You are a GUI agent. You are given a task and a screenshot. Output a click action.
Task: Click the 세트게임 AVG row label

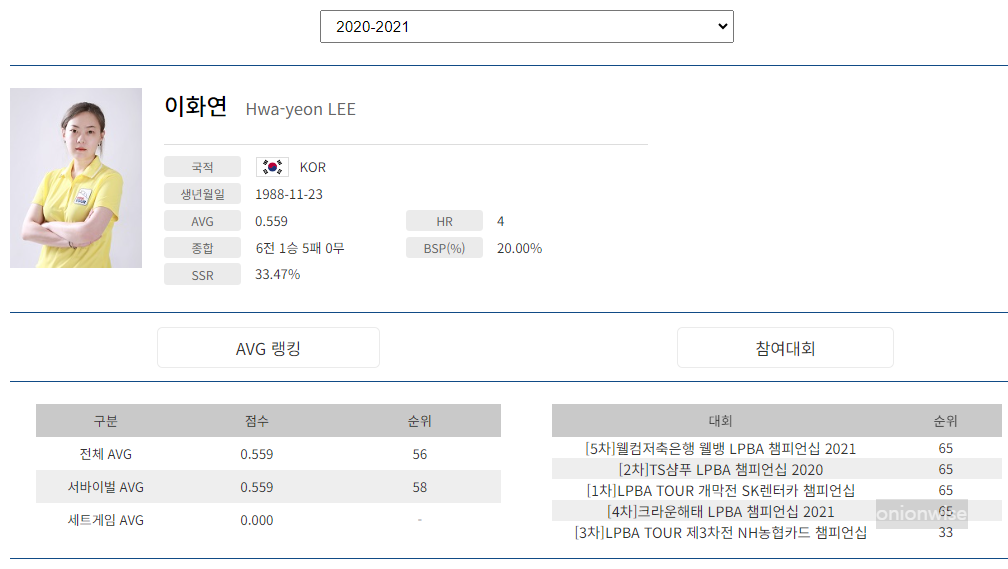[105, 520]
